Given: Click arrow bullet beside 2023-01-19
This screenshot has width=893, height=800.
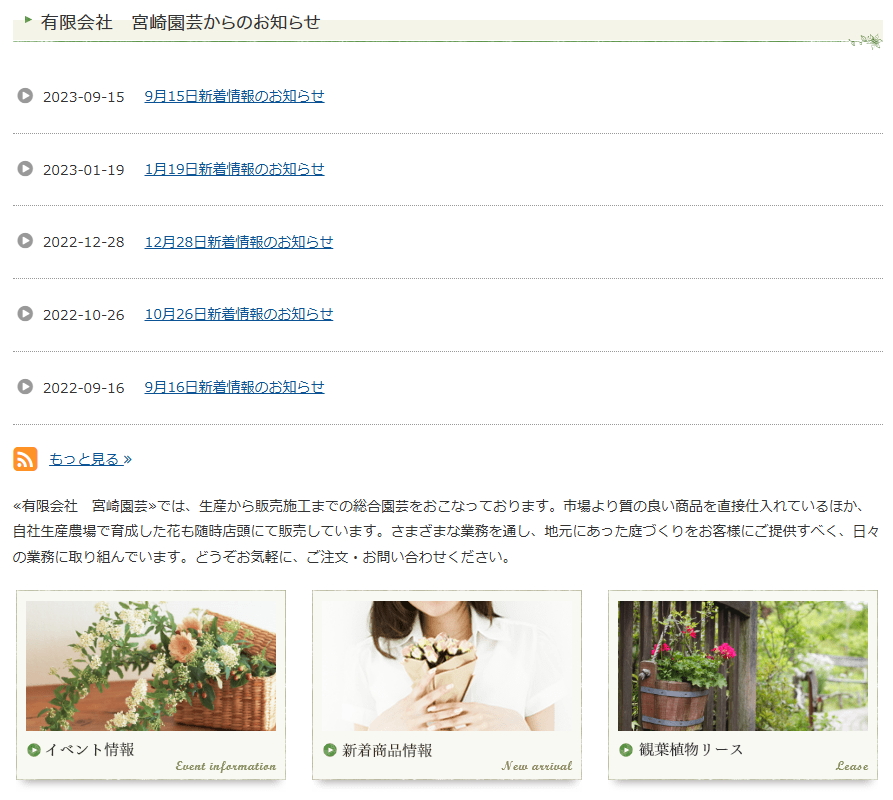Looking at the screenshot, I should tap(25, 169).
